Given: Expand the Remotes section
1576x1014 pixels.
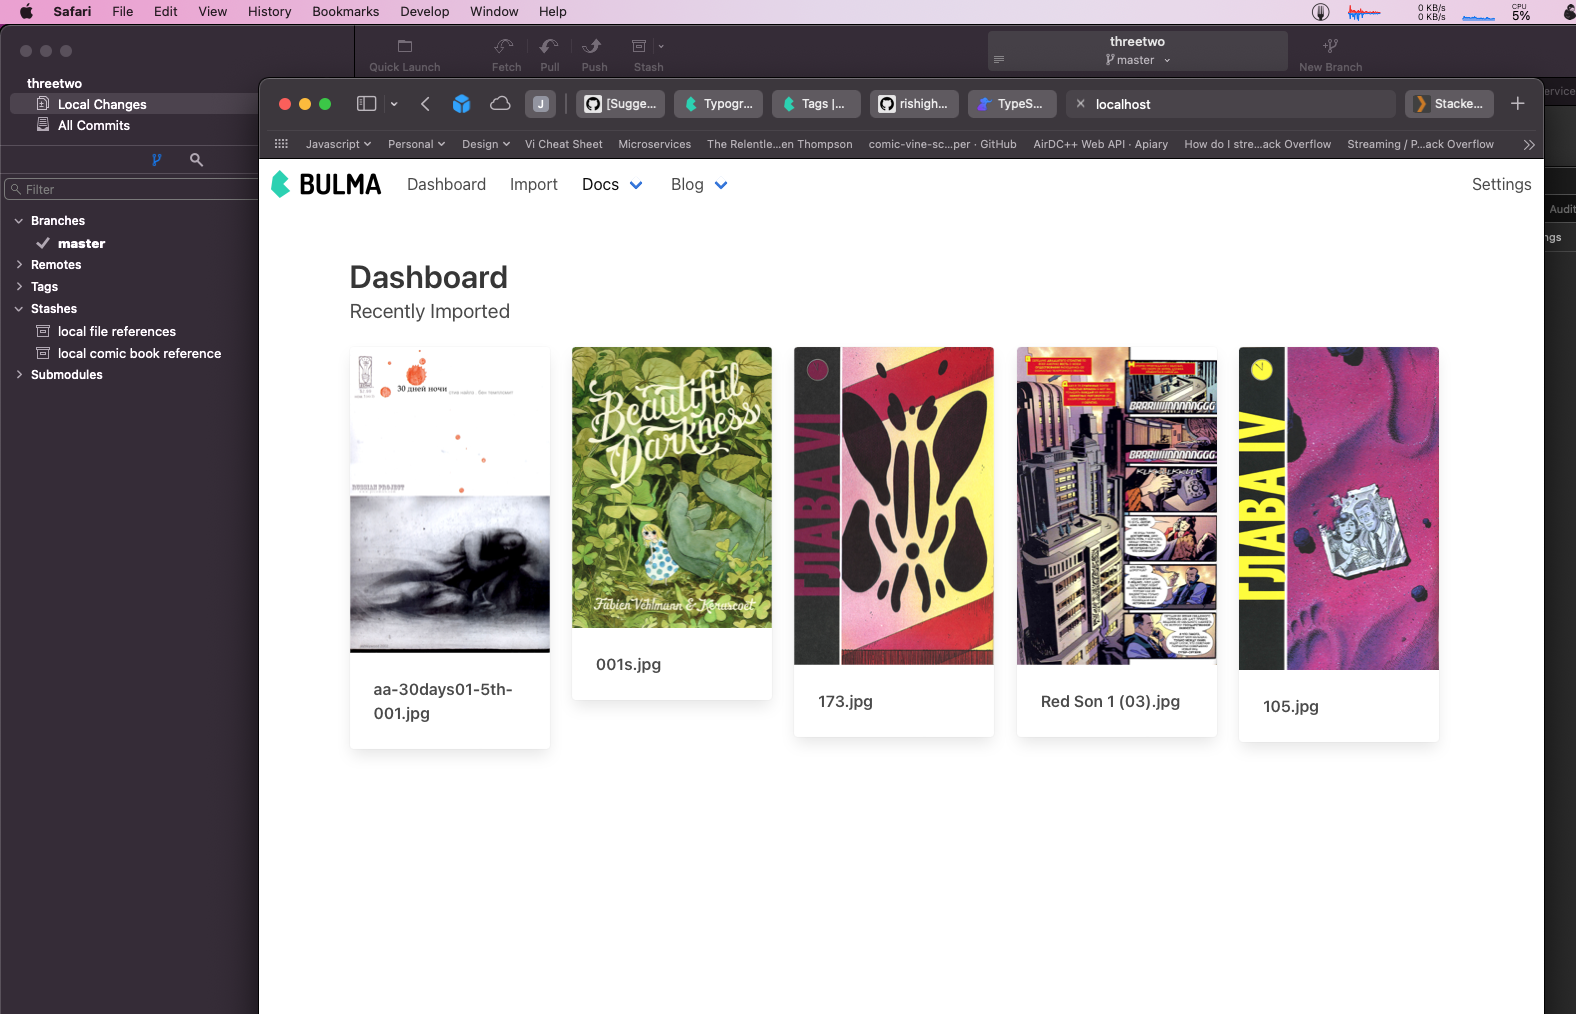Looking at the screenshot, I should (x=19, y=265).
